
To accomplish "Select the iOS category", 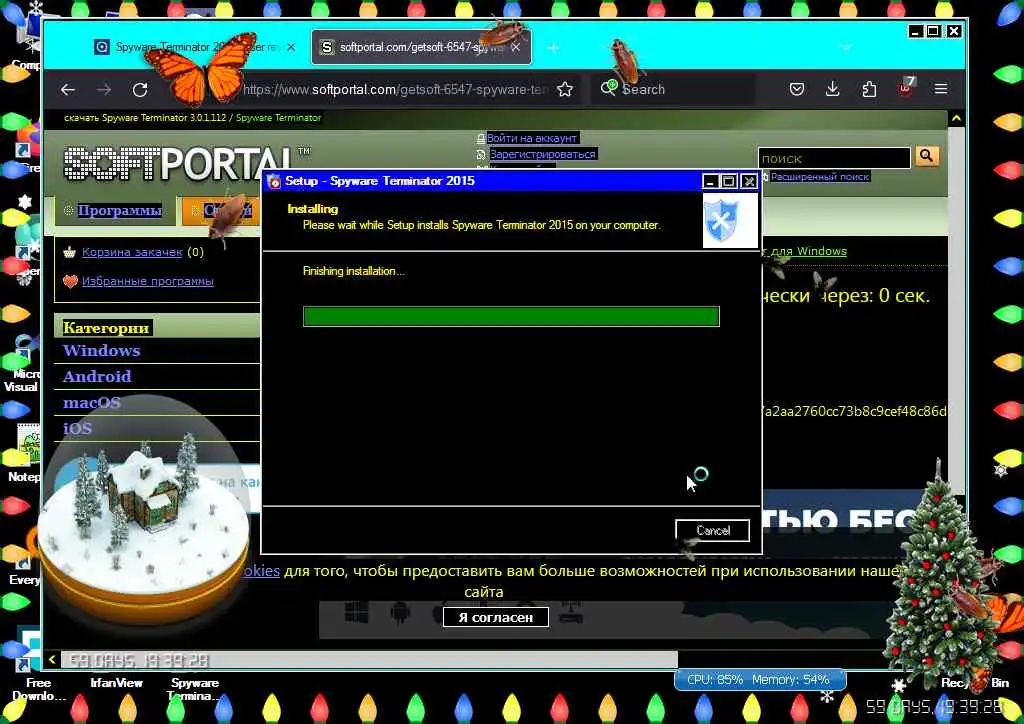I will (77, 429).
